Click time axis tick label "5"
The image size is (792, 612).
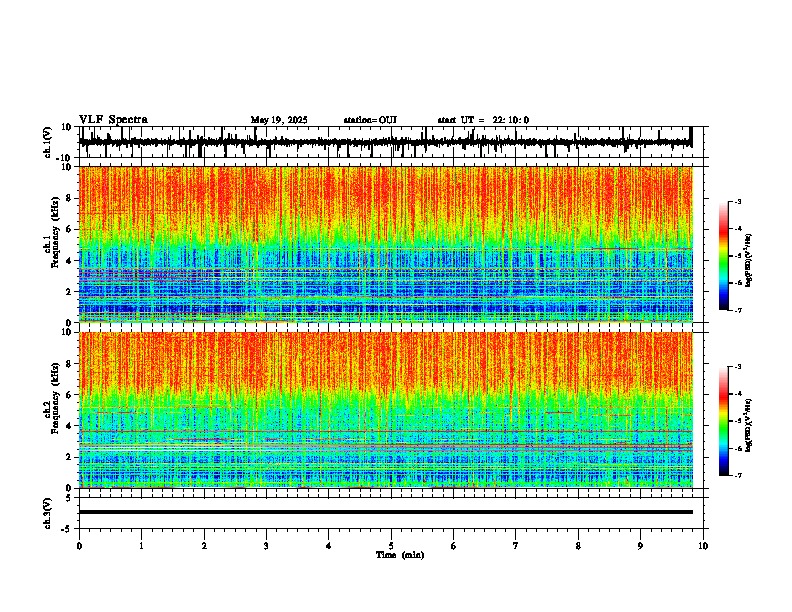coord(391,546)
